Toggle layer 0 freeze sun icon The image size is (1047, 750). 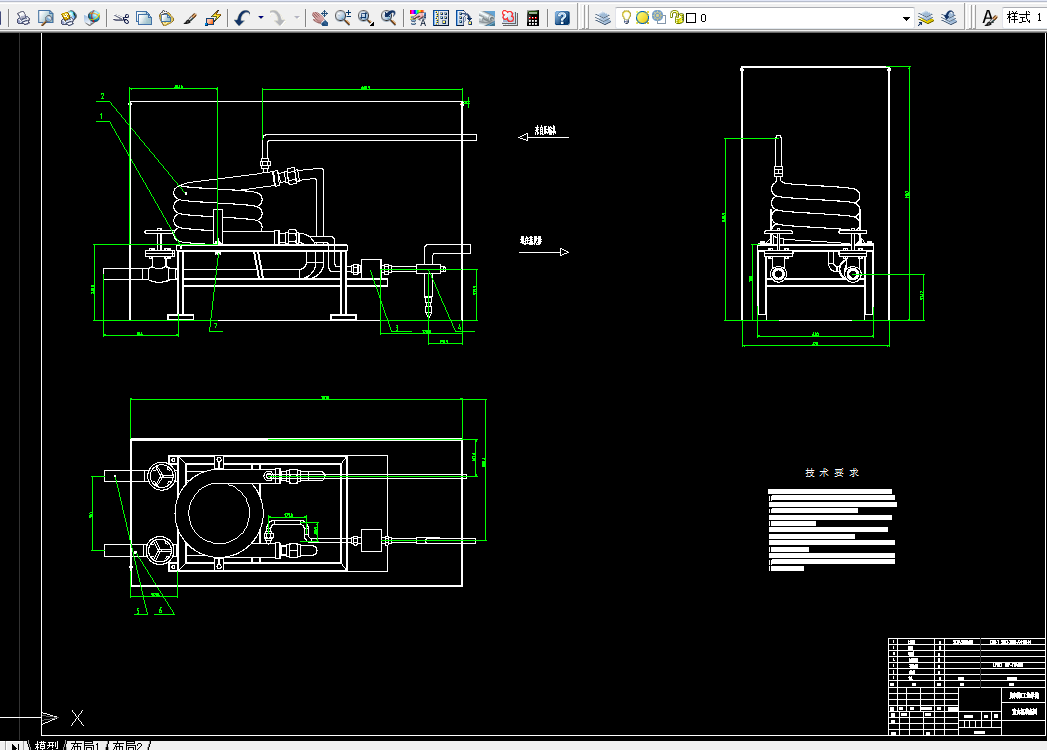click(x=642, y=18)
